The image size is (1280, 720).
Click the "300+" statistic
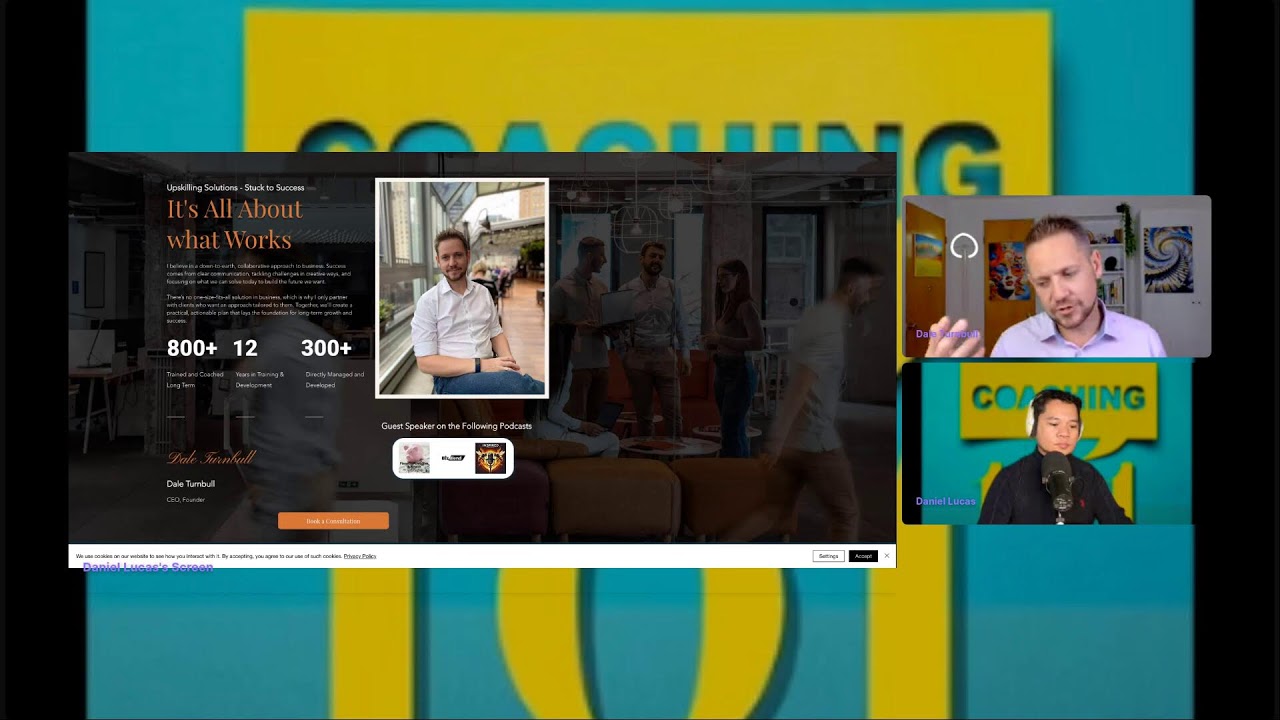pyautogui.click(x=326, y=348)
